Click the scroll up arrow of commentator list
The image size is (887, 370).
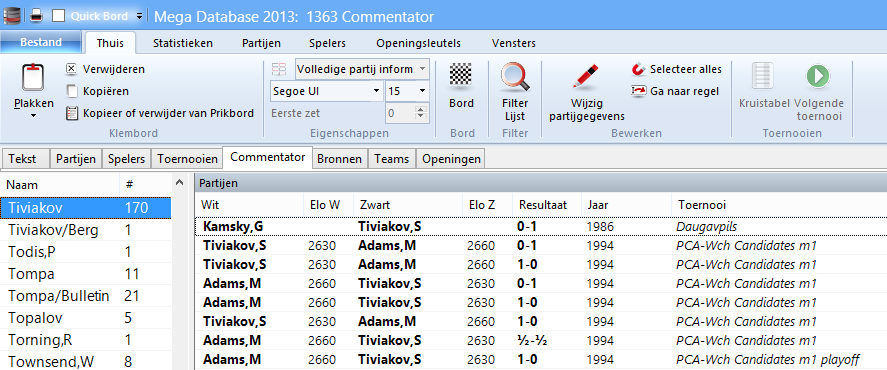(x=180, y=183)
